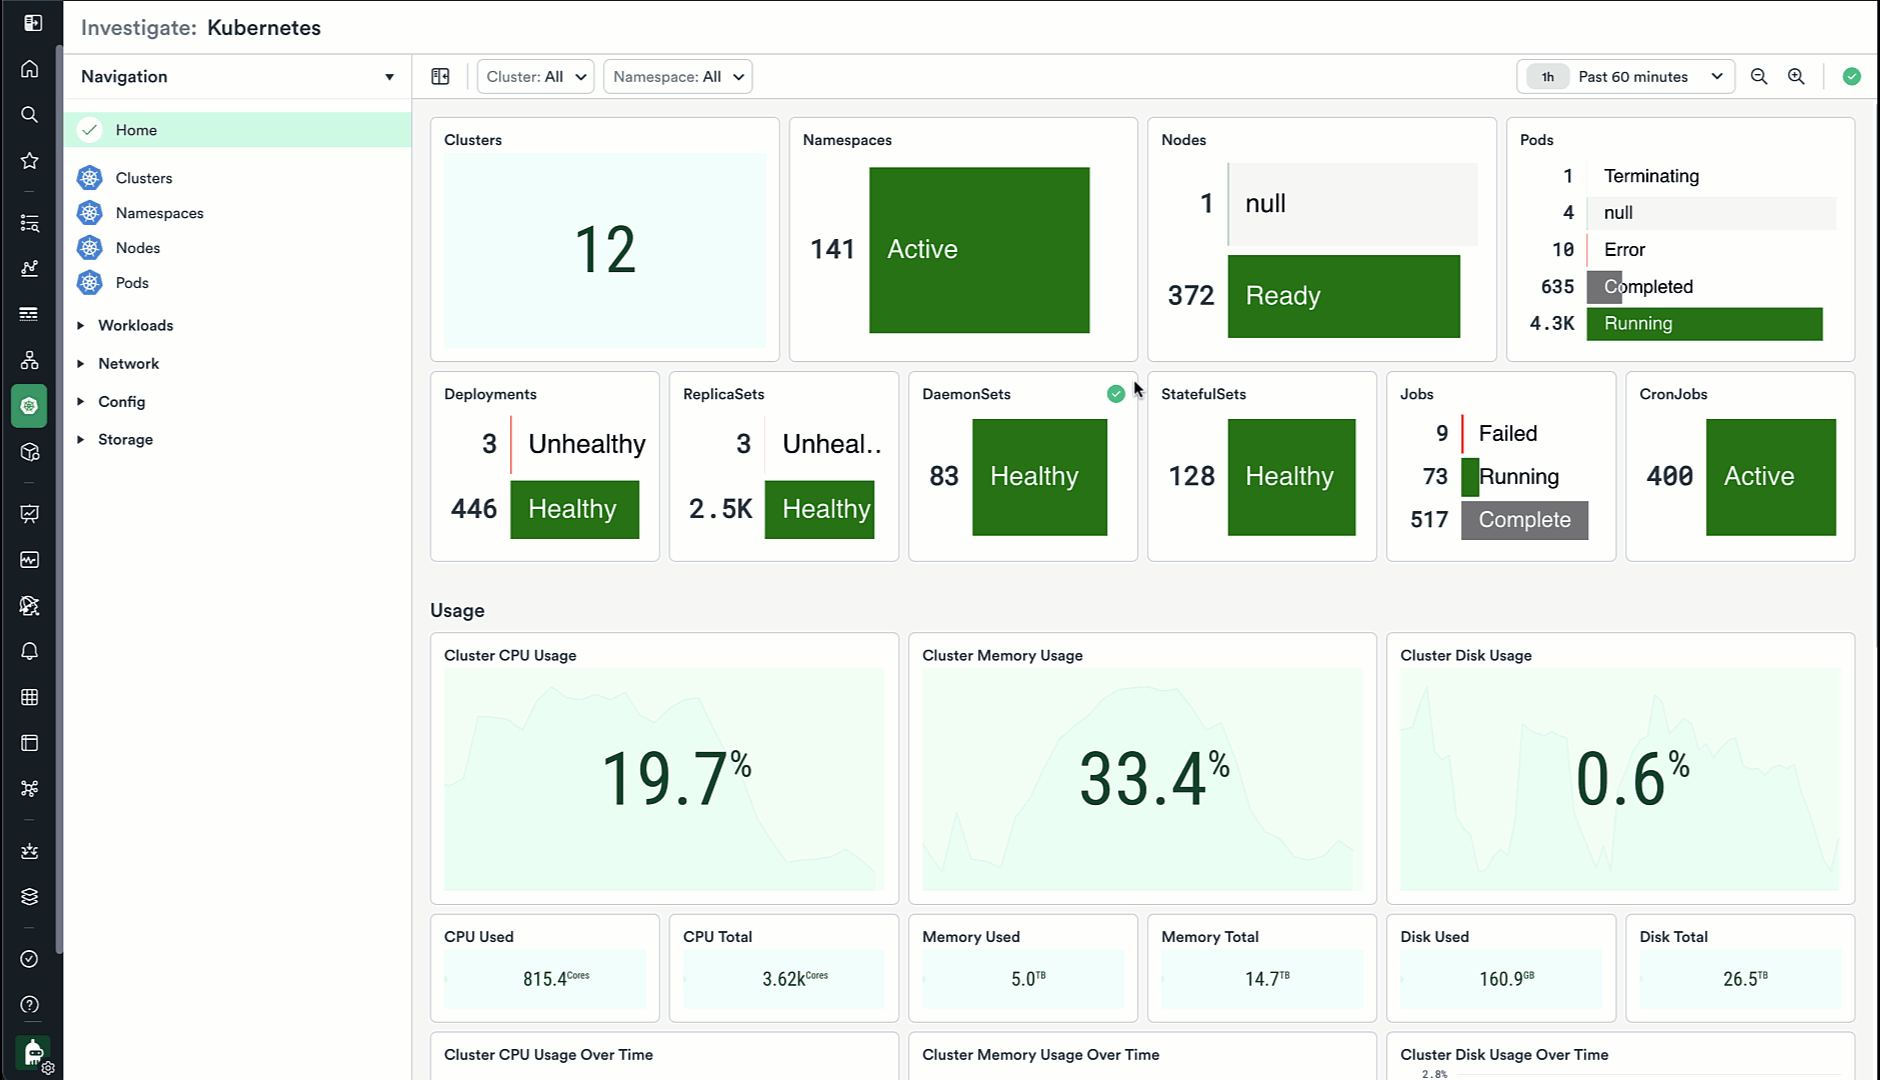This screenshot has width=1880, height=1080.
Task: Open the Alerts bell icon in sidebar
Action: coord(30,651)
